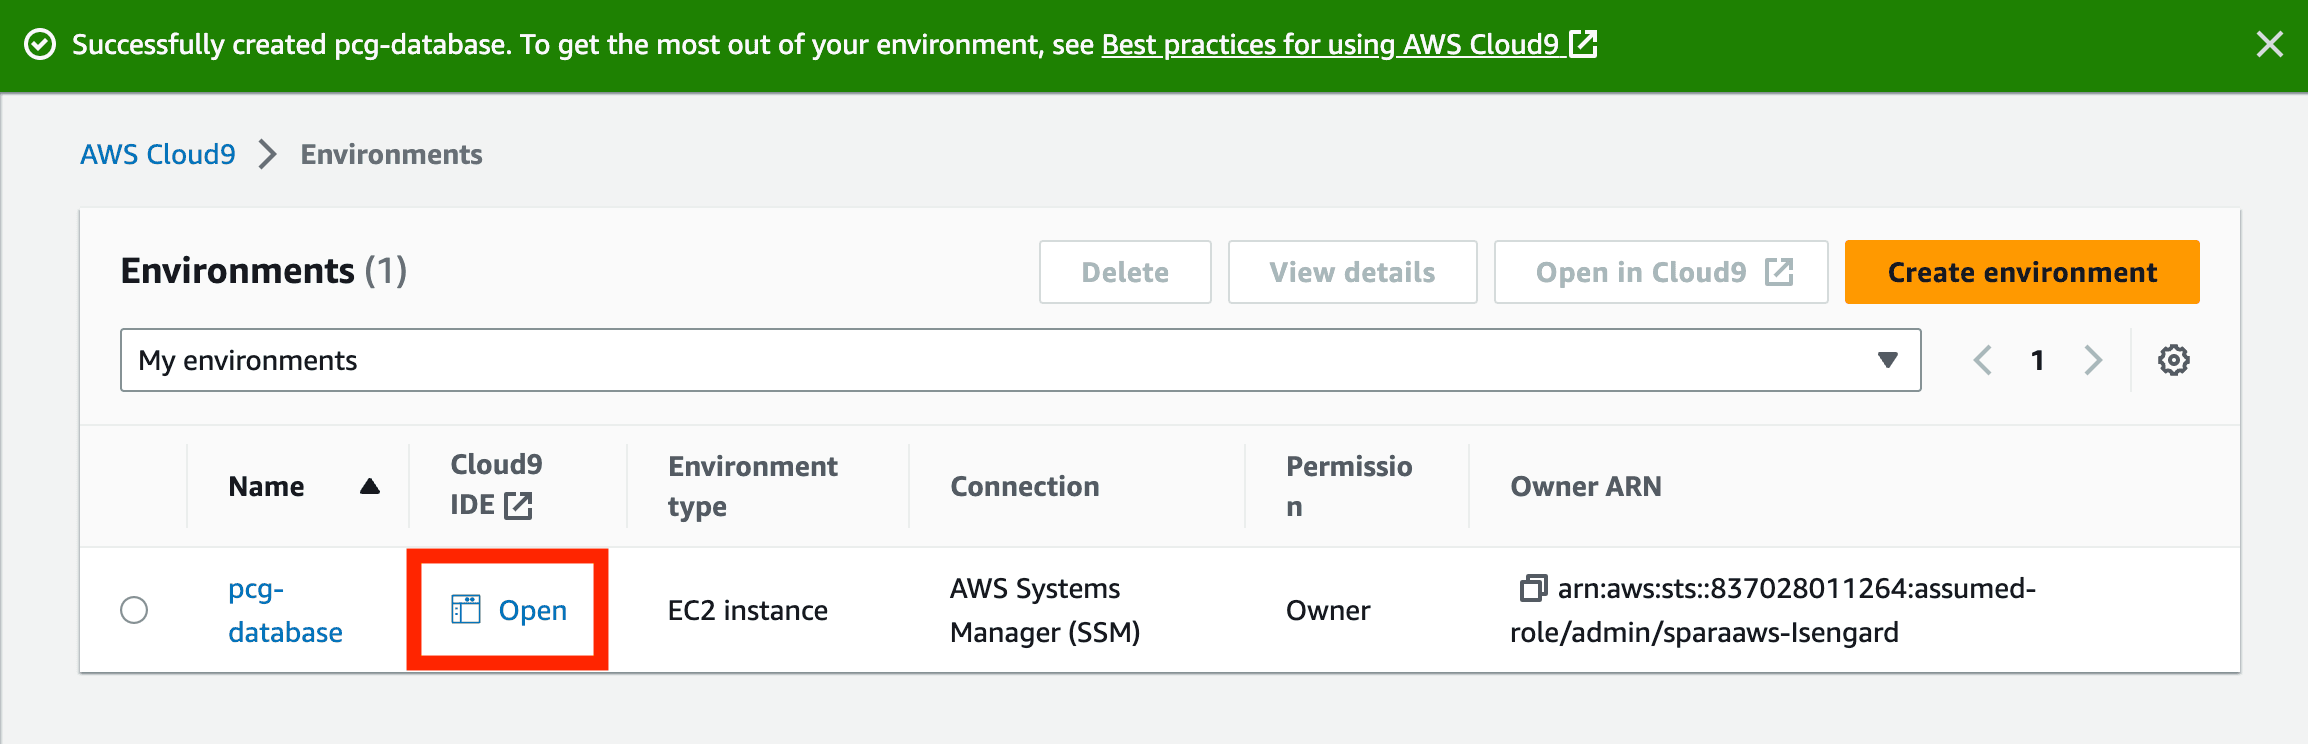2308x744 pixels.
Task: Click the Permission column header
Action: (1349, 486)
